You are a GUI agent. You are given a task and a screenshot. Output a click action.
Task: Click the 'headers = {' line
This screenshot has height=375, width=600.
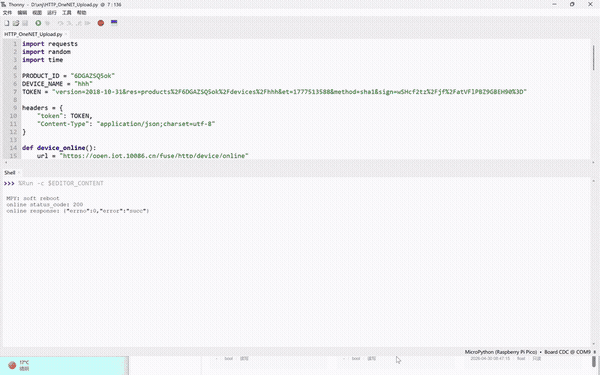[42, 108]
